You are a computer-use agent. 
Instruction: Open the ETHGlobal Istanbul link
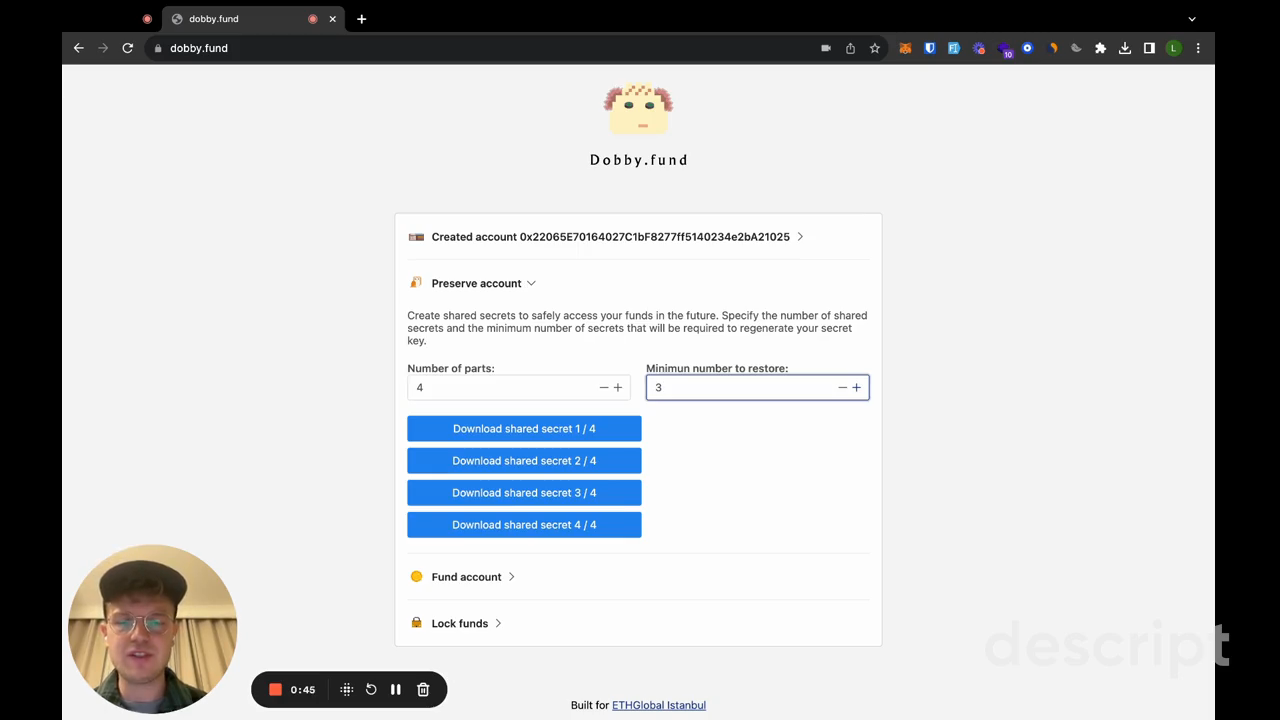tap(659, 705)
